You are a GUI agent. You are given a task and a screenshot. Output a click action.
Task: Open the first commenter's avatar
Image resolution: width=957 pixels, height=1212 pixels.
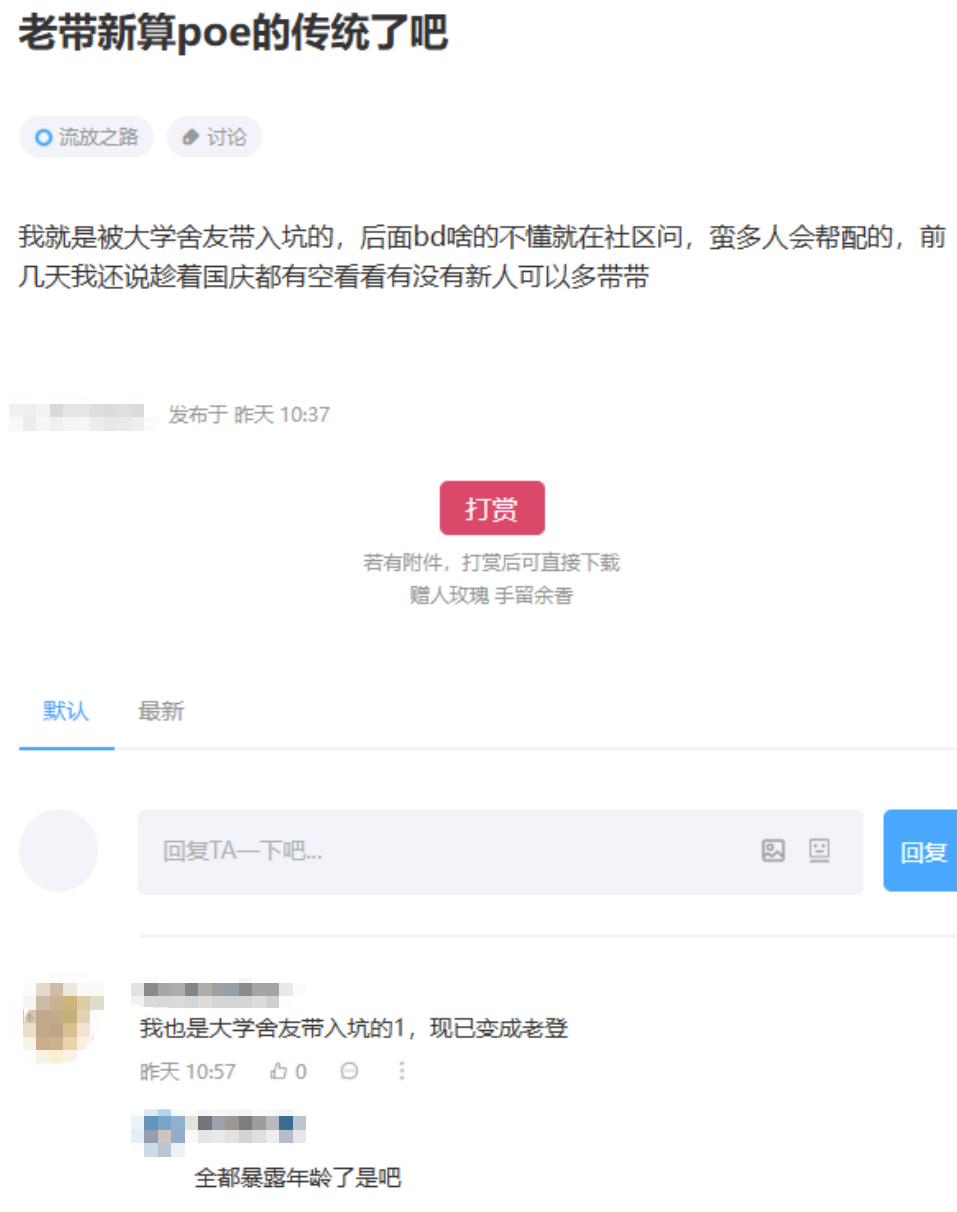coord(62,1020)
